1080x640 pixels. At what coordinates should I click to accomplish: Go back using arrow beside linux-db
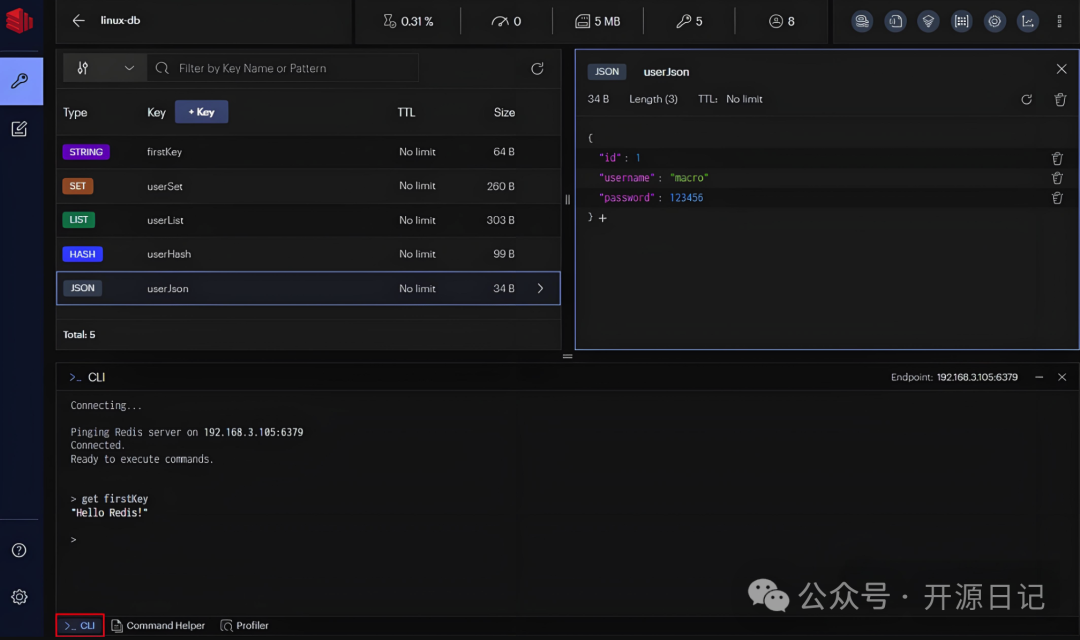79,21
